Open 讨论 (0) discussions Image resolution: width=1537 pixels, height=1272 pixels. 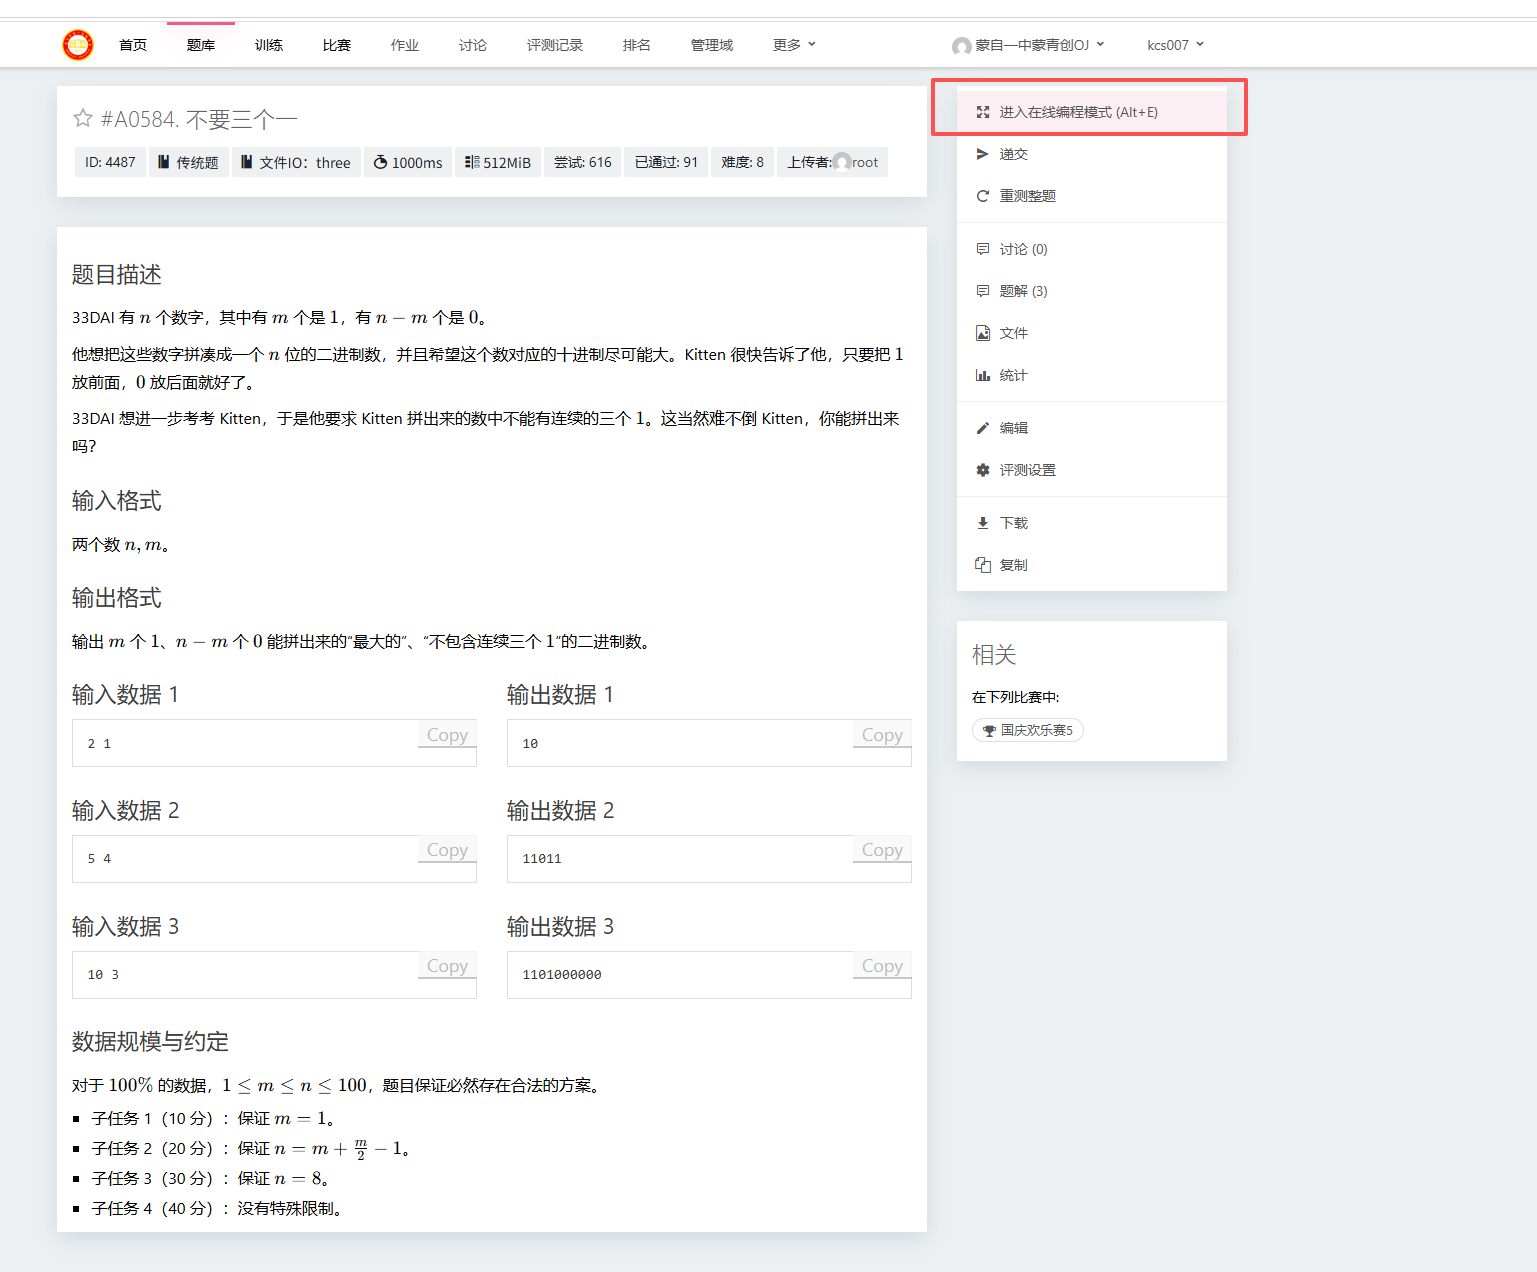tap(1023, 249)
